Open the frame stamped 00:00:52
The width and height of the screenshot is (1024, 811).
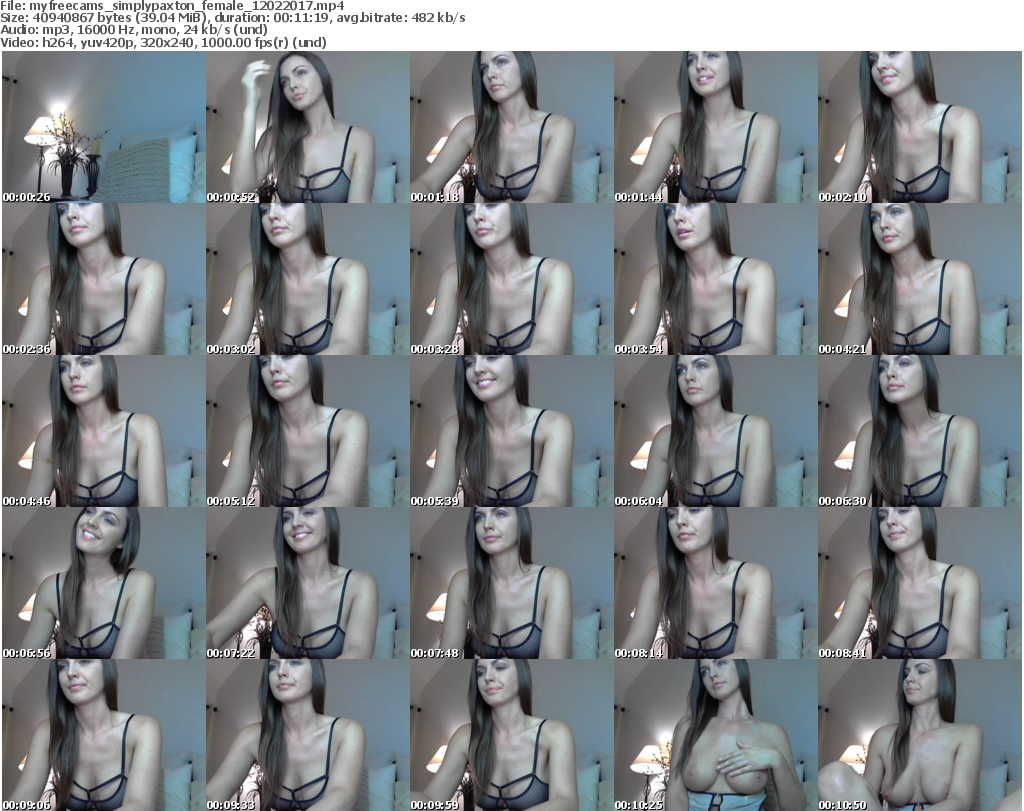(x=308, y=127)
